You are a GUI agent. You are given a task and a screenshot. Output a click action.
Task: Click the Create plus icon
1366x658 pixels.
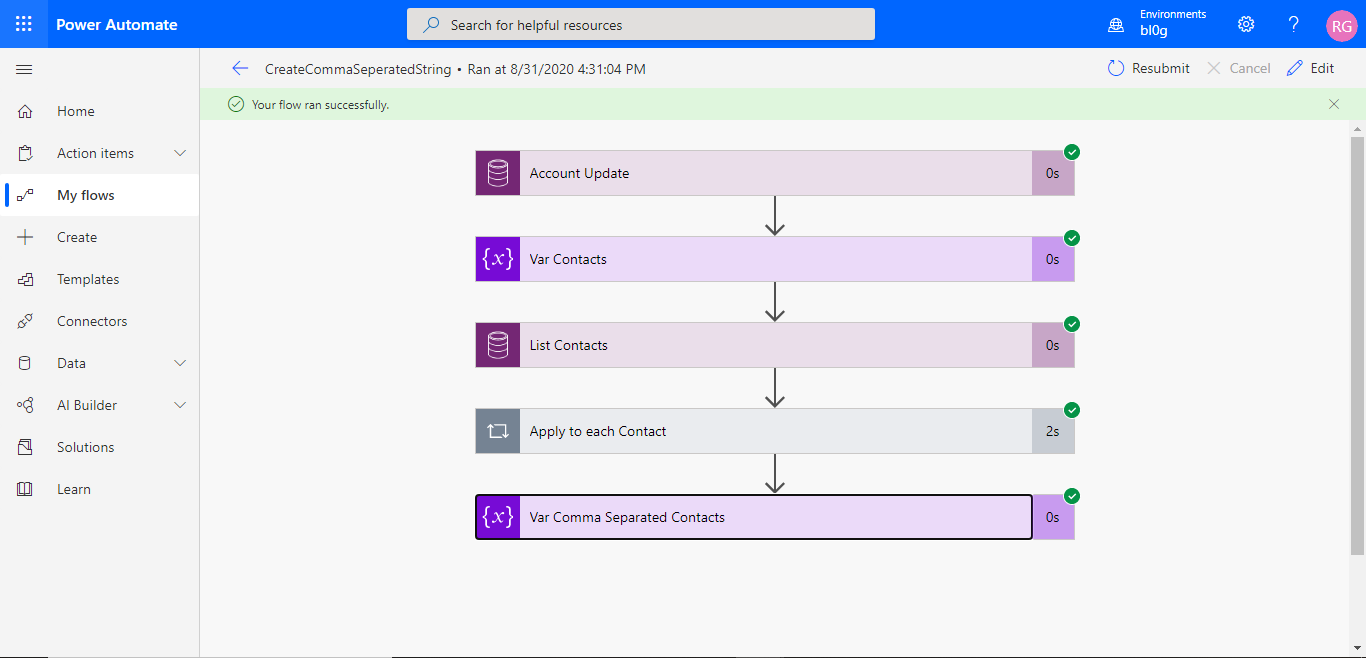(x=26, y=237)
